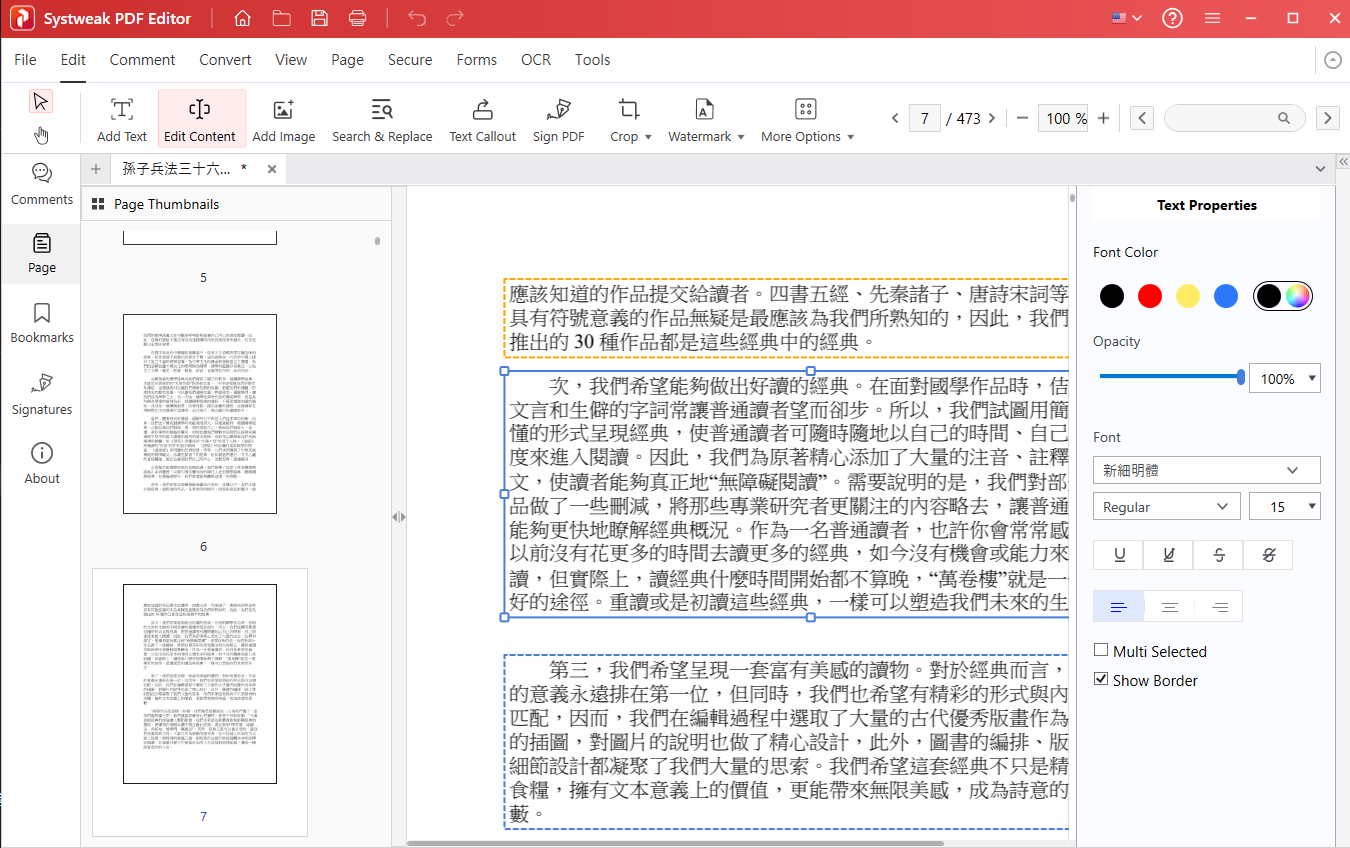Open the Tools menu
The image size is (1350, 848).
pyautogui.click(x=592, y=60)
